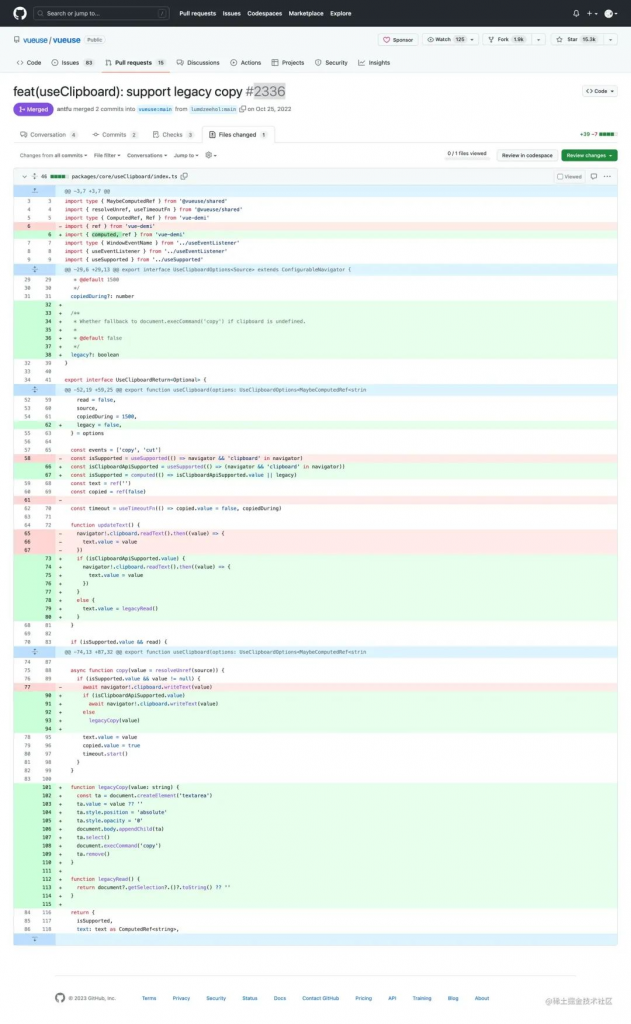Switch to the repository Code tab
Image resolution: width=631 pixels, height=1024 pixels.
pos(29,63)
